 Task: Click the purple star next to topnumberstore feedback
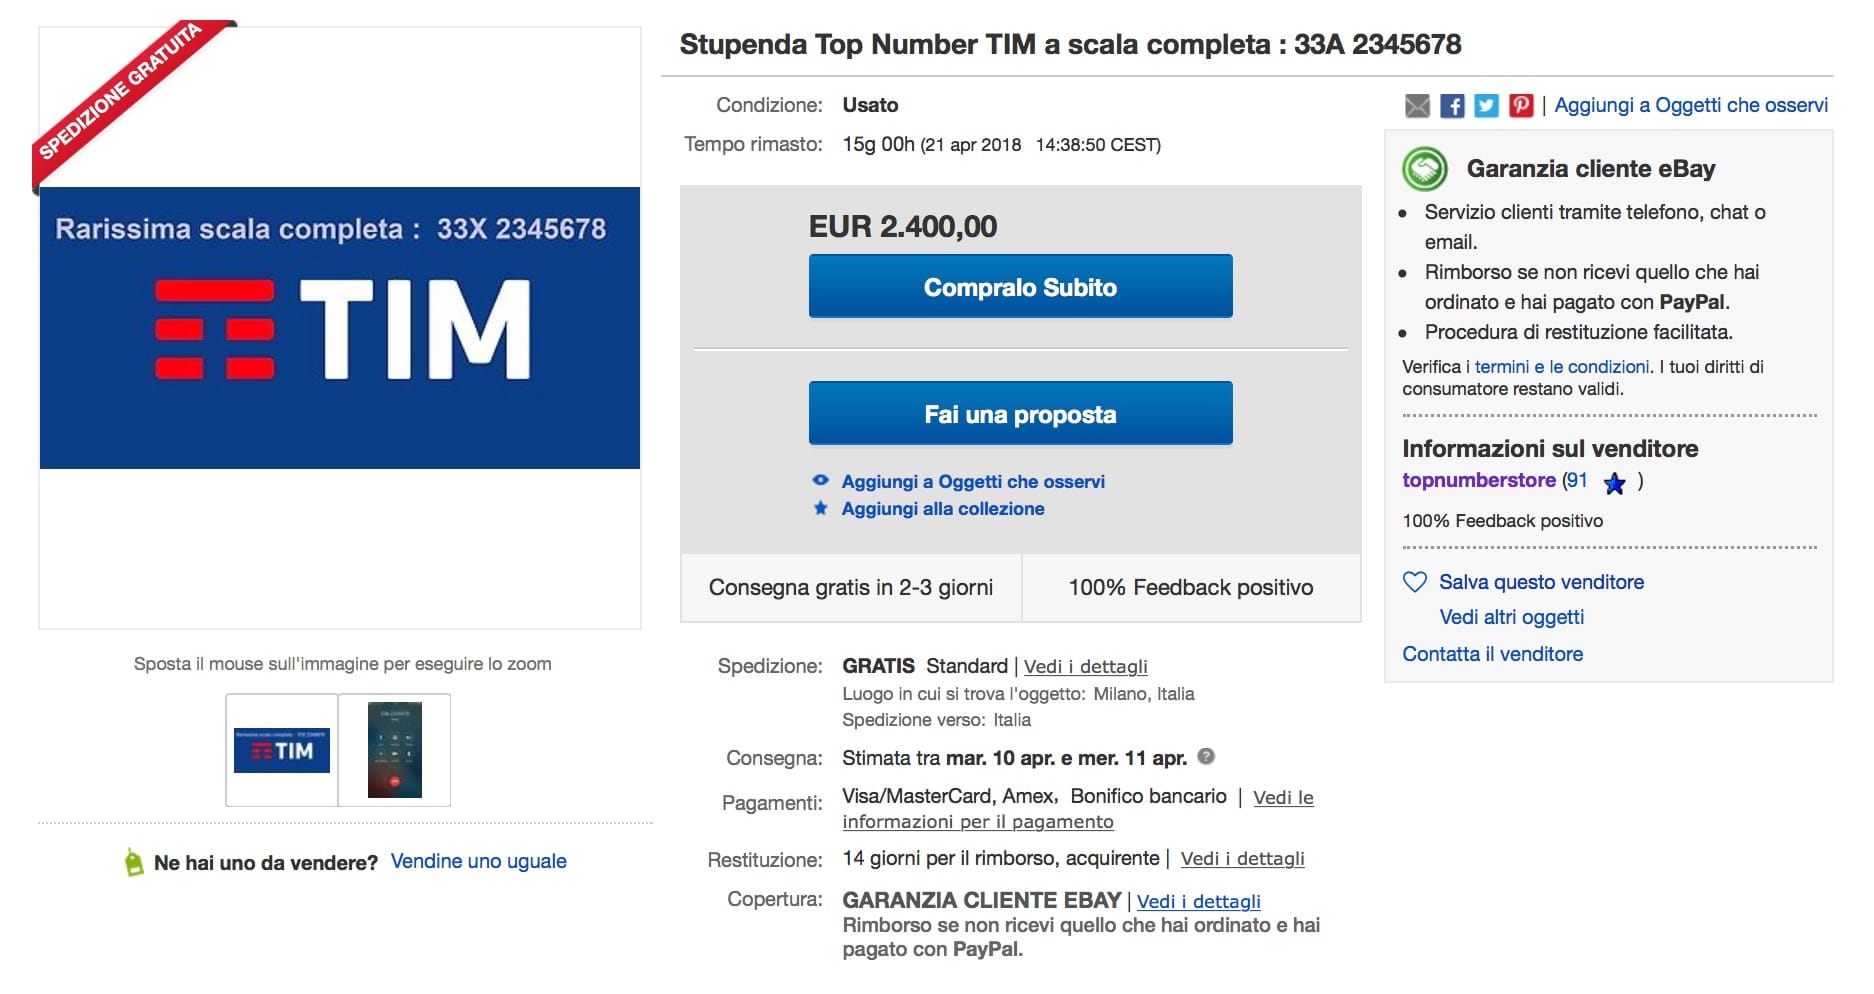point(1613,484)
